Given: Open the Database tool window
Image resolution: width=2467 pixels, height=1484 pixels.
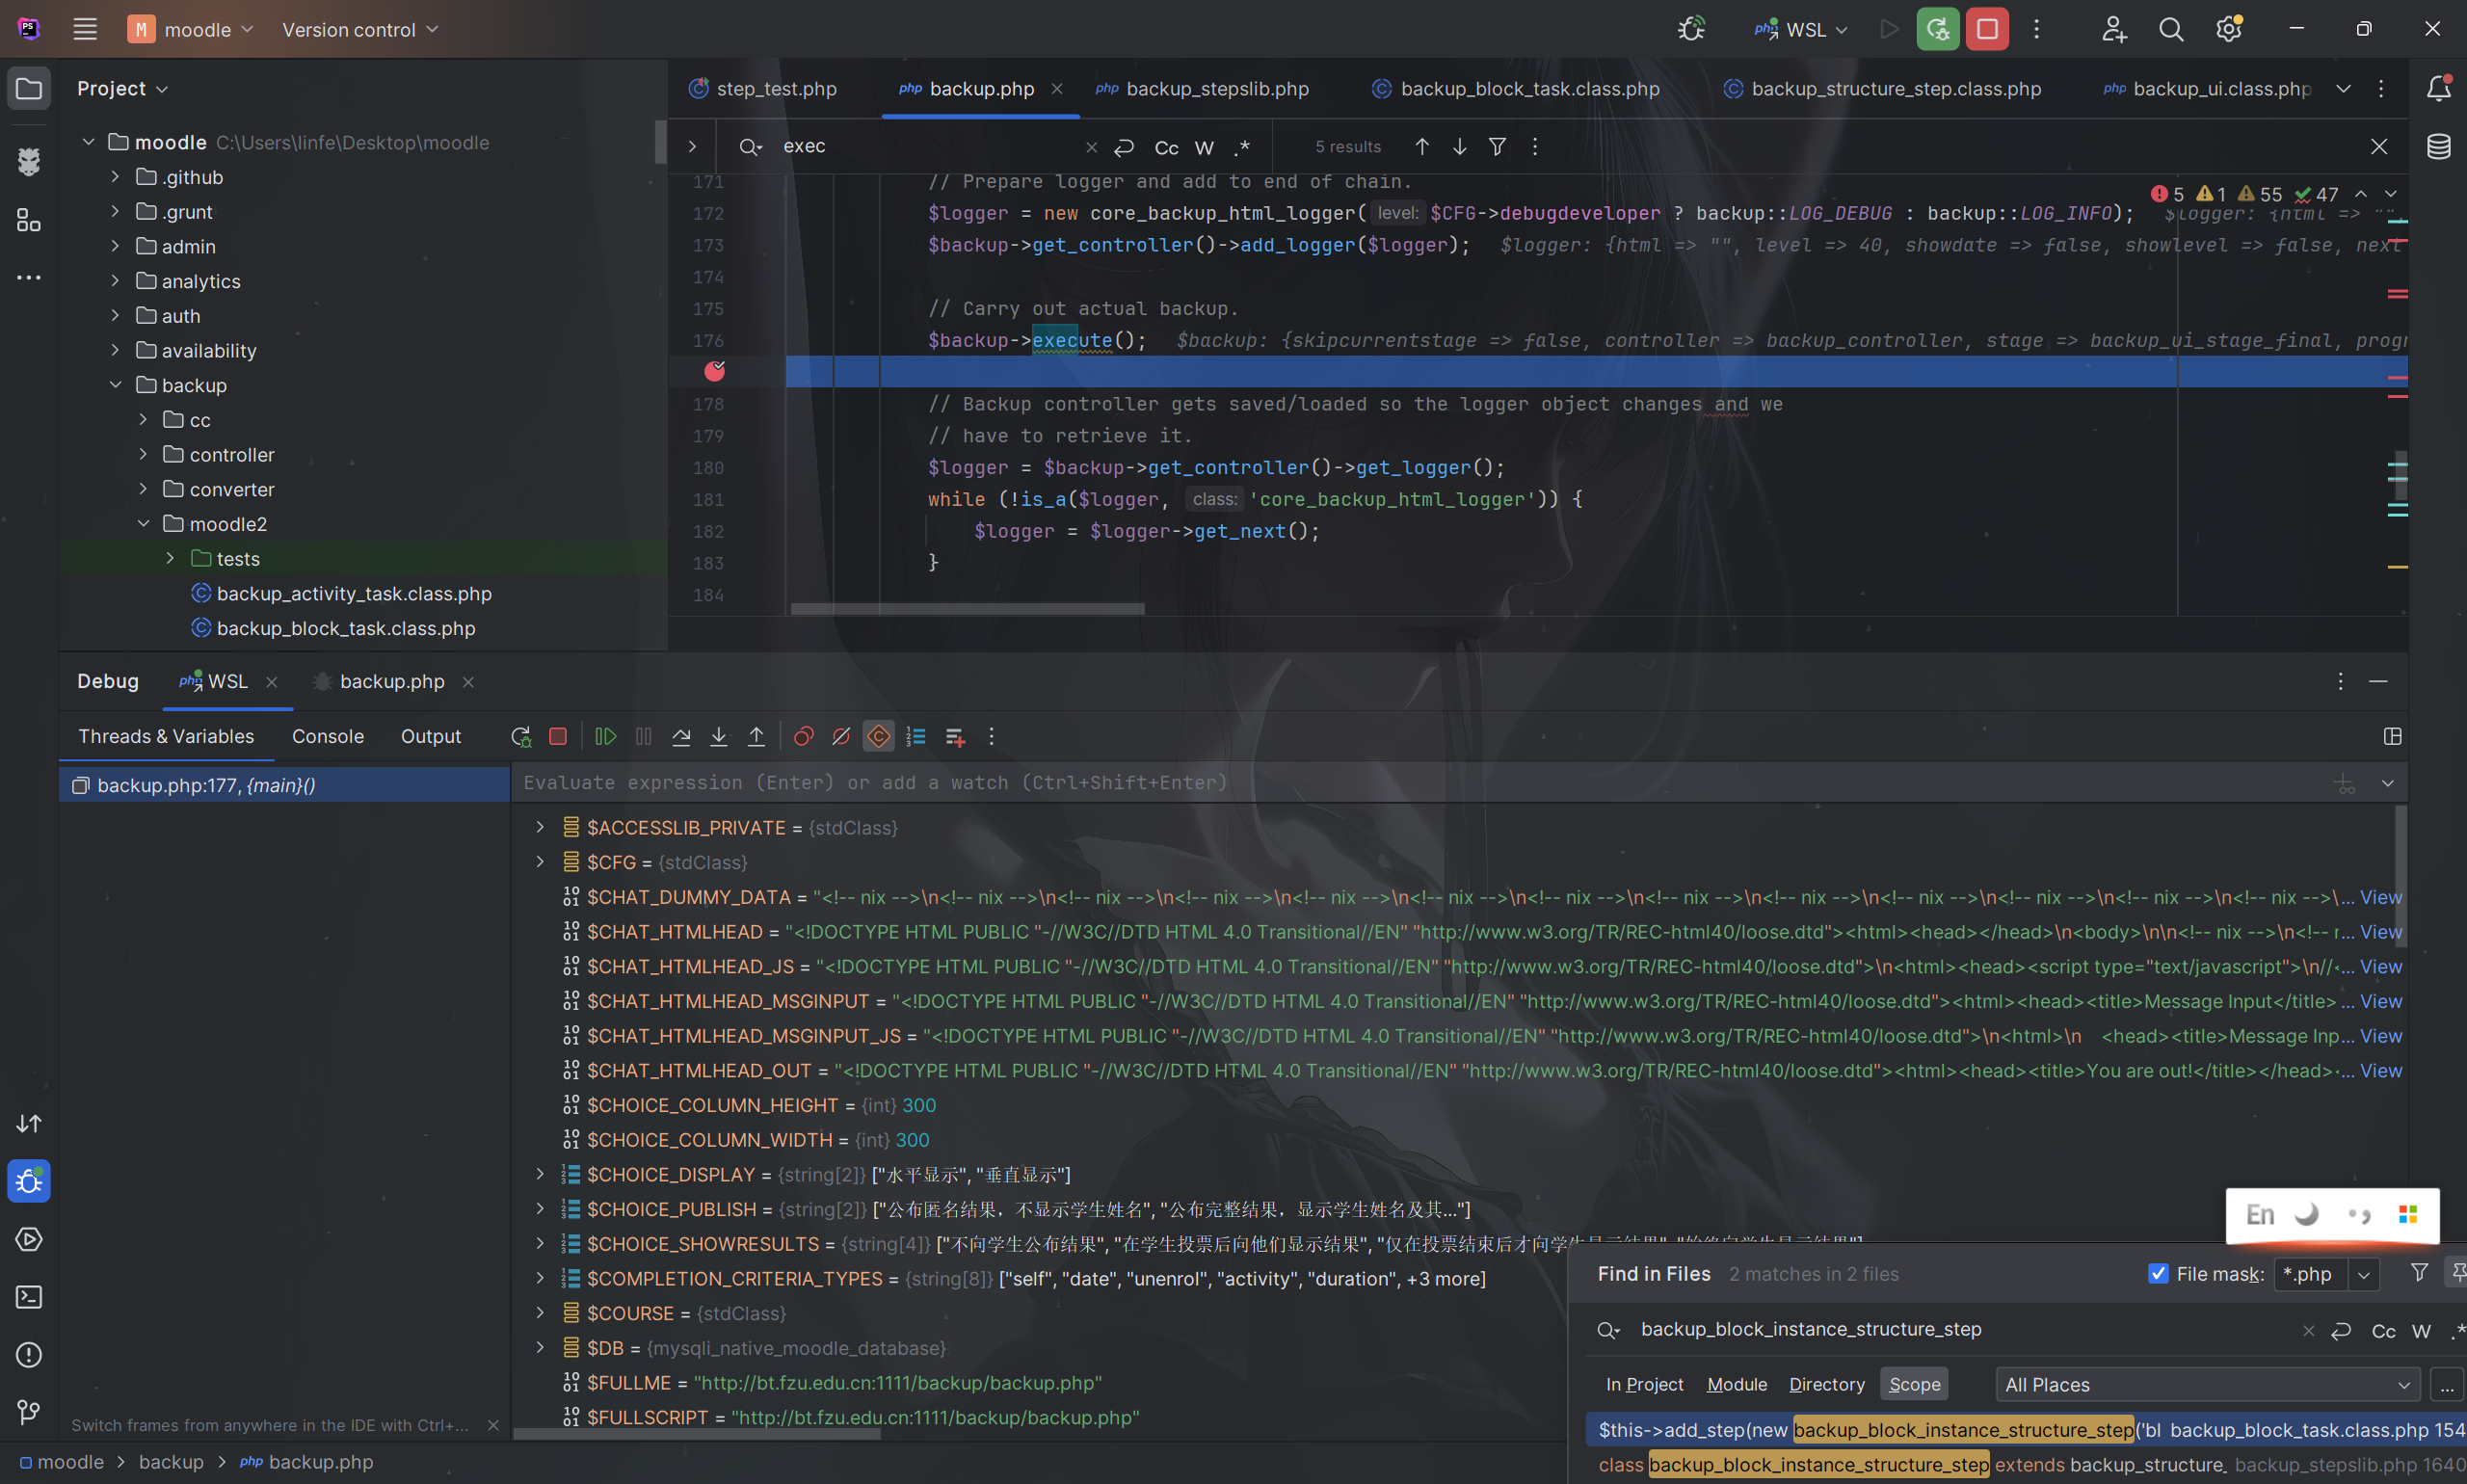Looking at the screenshot, I should (x=2437, y=147).
